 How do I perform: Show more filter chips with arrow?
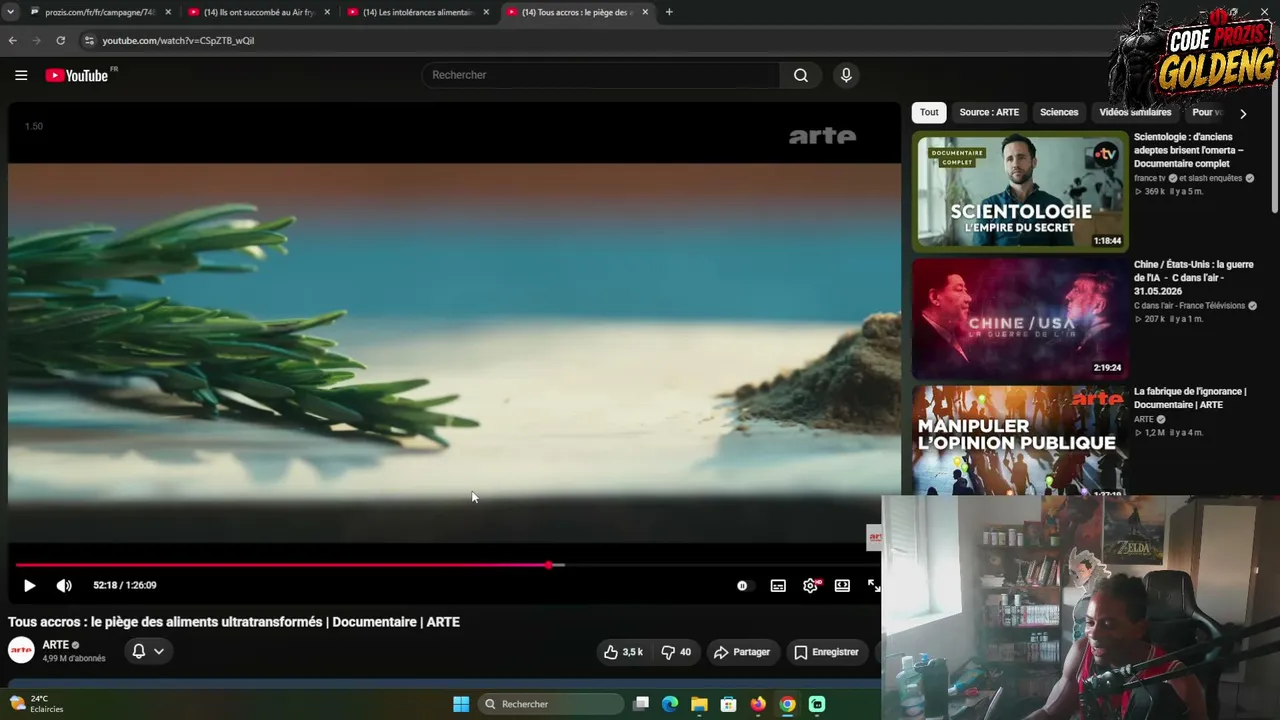pos(1243,113)
